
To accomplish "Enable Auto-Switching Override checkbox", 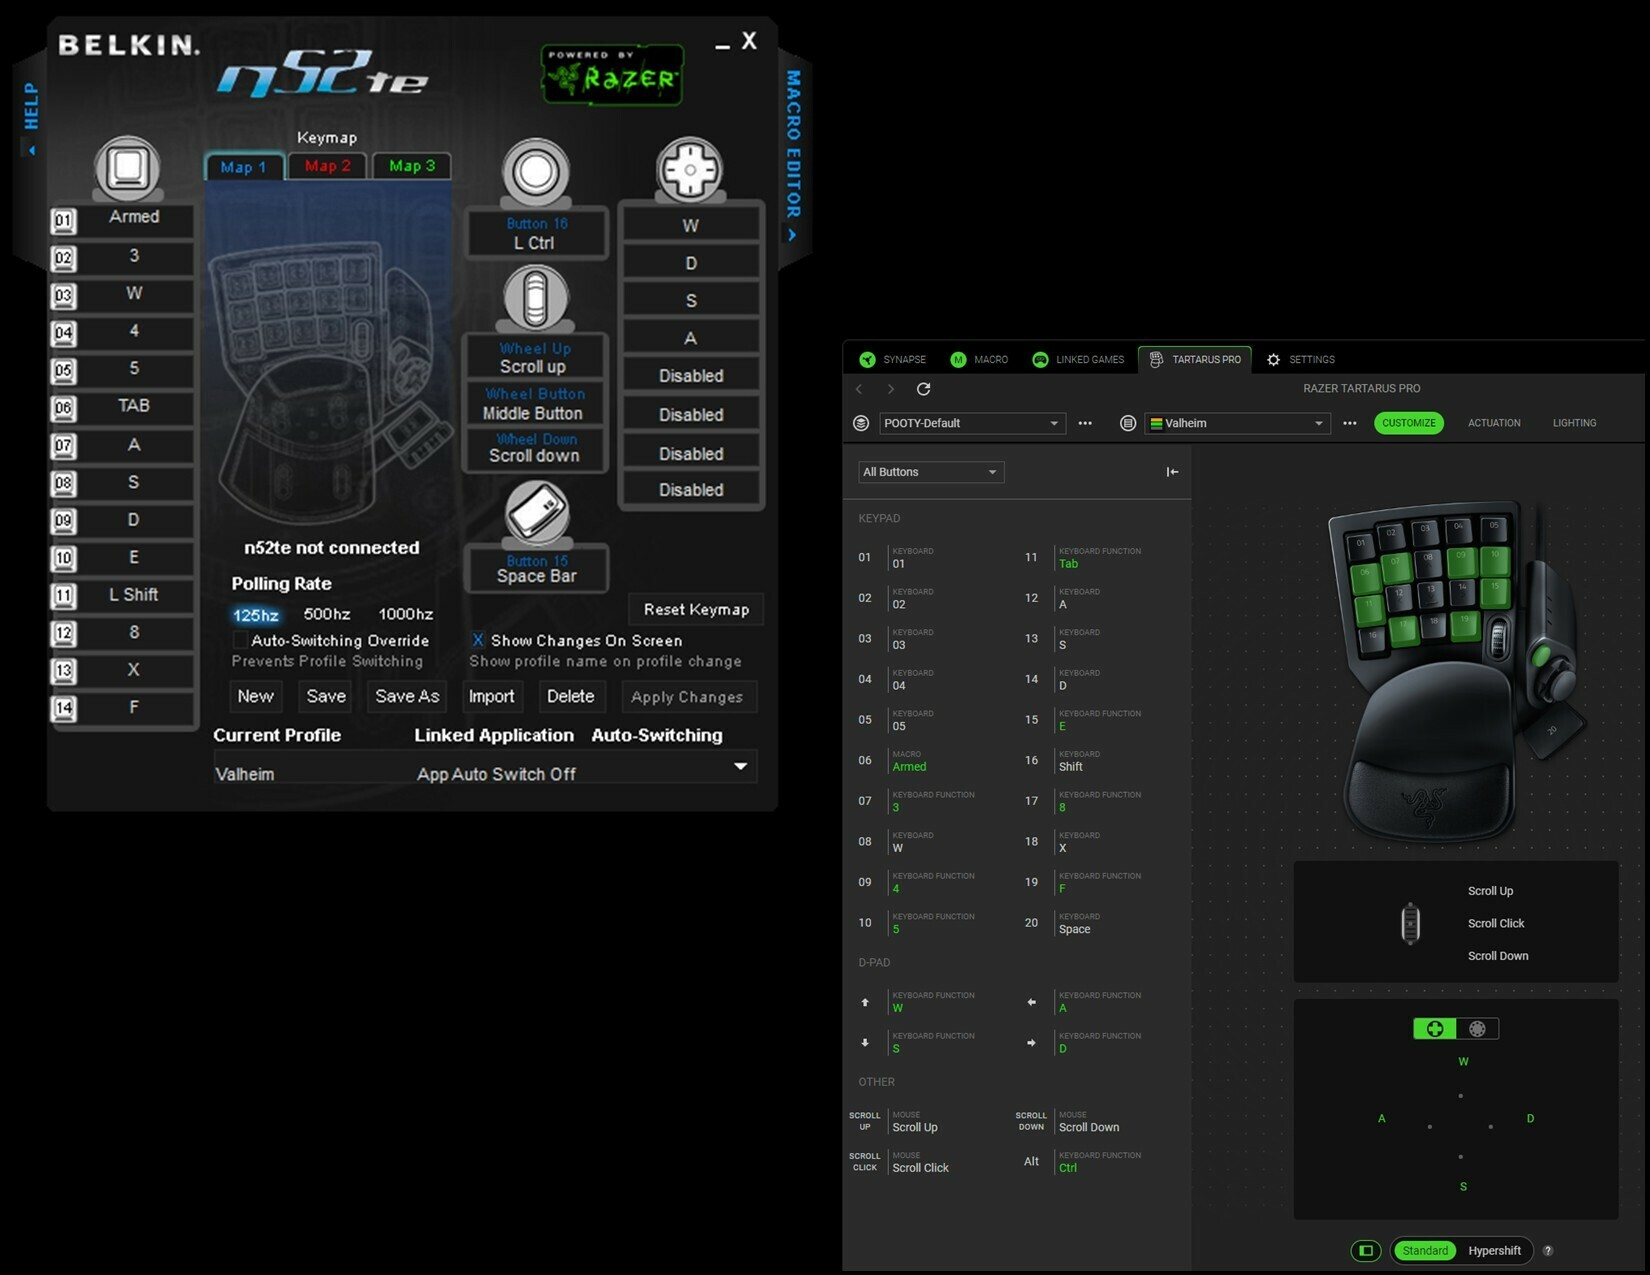I will pos(240,640).
